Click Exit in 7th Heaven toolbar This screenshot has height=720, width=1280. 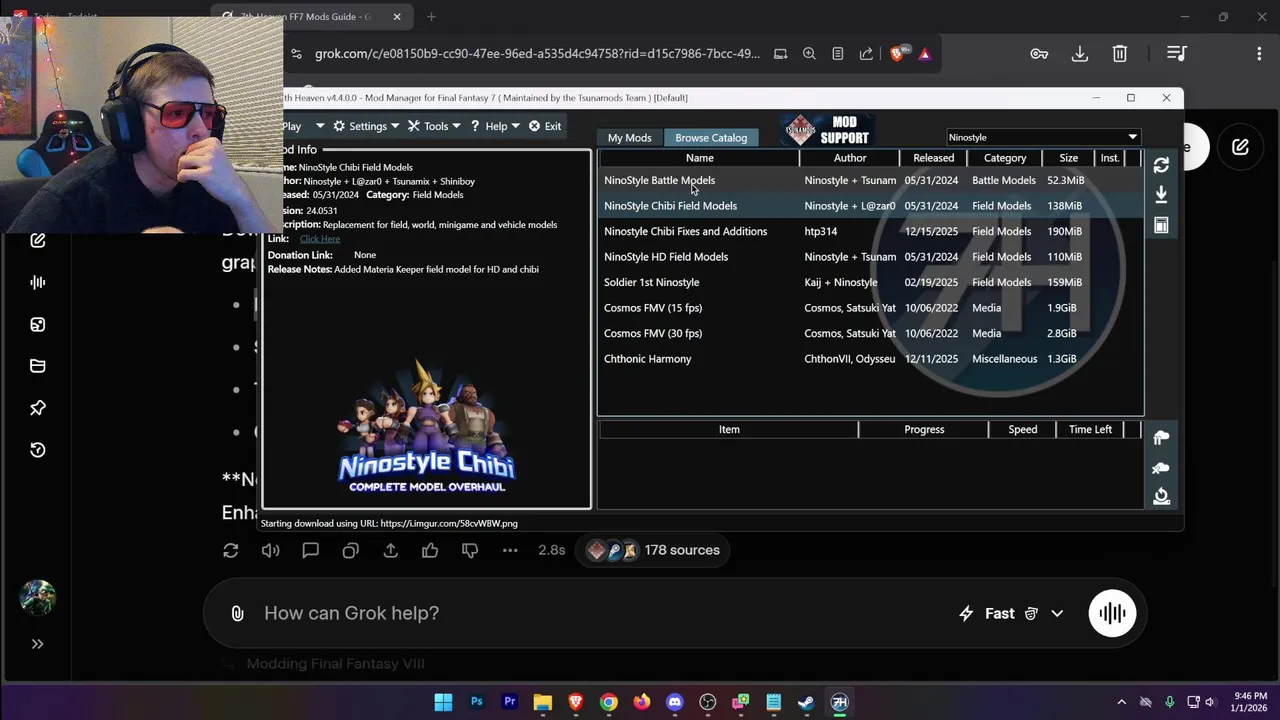[545, 126]
